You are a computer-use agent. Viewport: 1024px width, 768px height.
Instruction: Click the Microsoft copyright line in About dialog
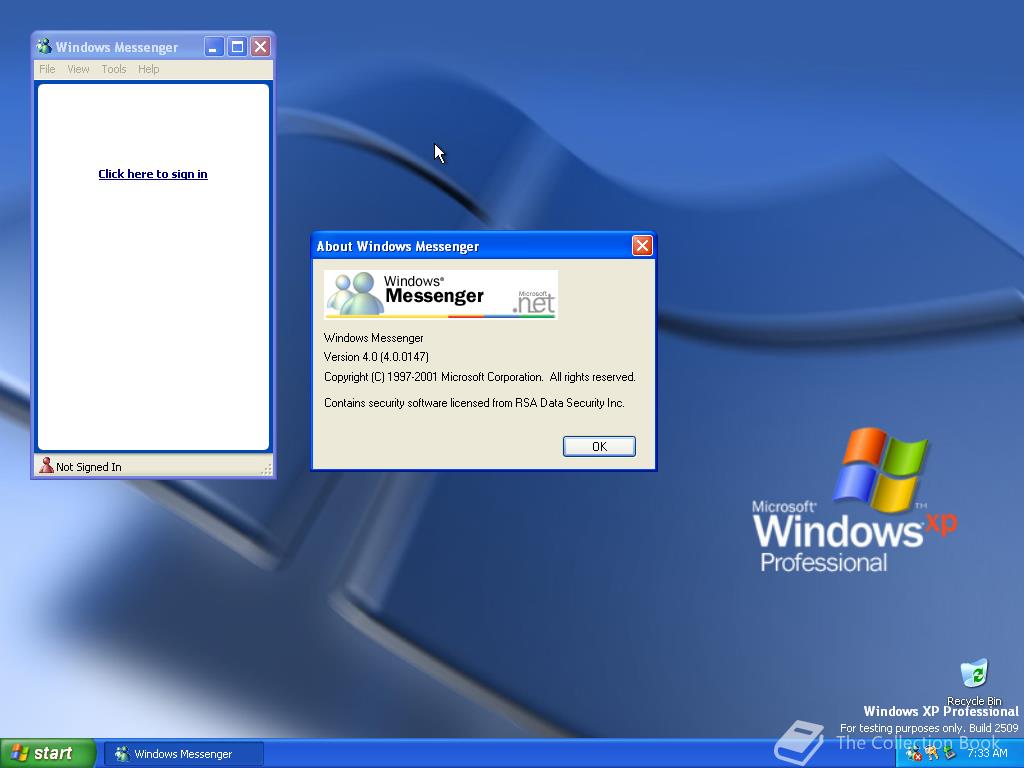coord(479,377)
